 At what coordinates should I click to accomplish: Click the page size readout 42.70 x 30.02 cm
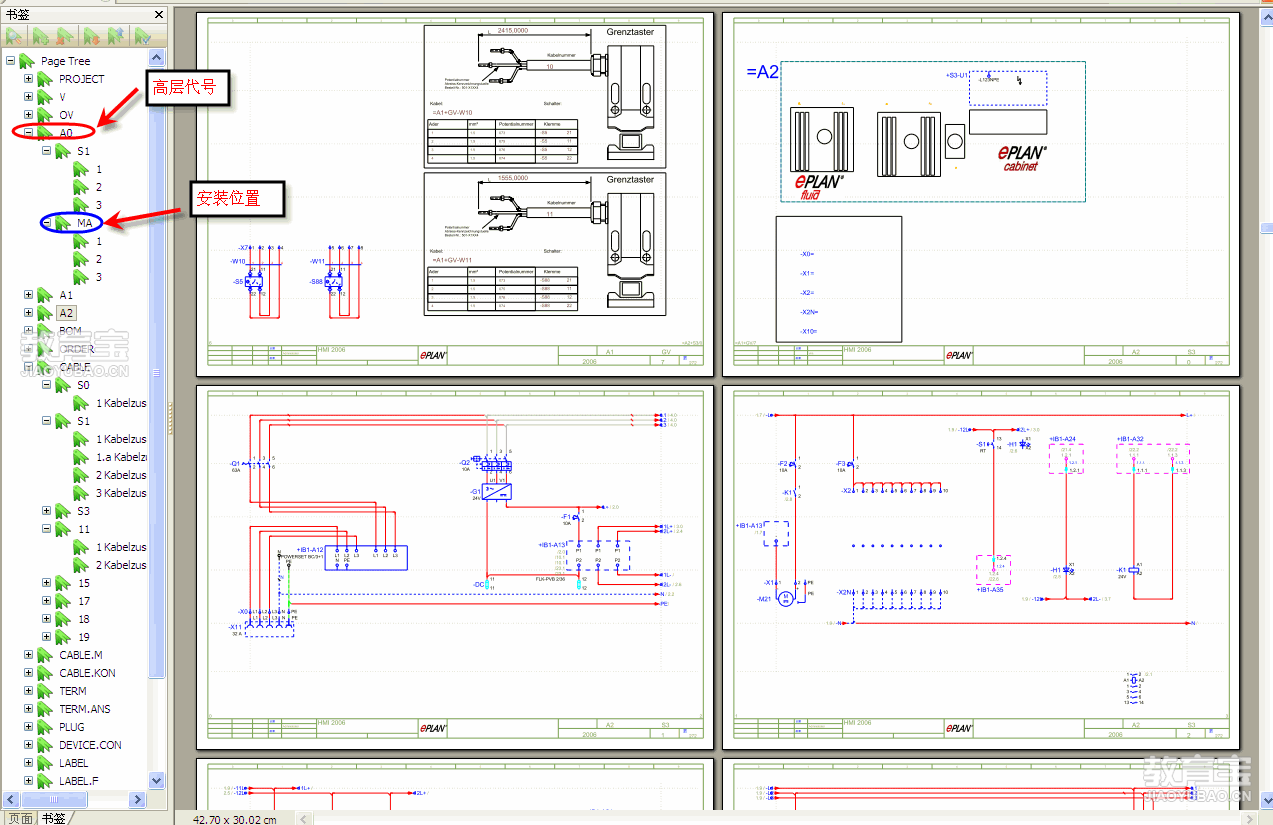(x=235, y=819)
